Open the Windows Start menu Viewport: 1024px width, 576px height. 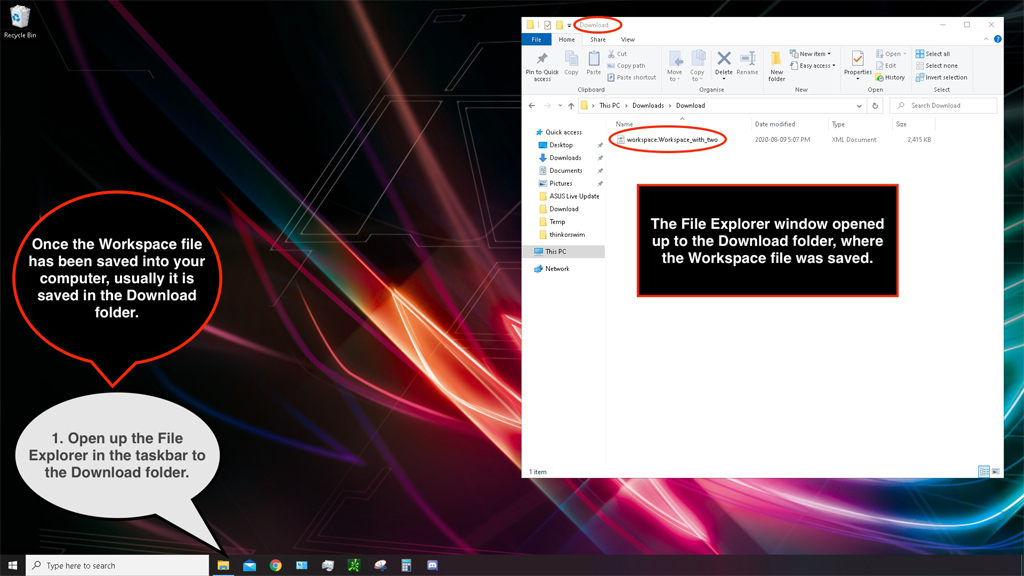[12, 566]
